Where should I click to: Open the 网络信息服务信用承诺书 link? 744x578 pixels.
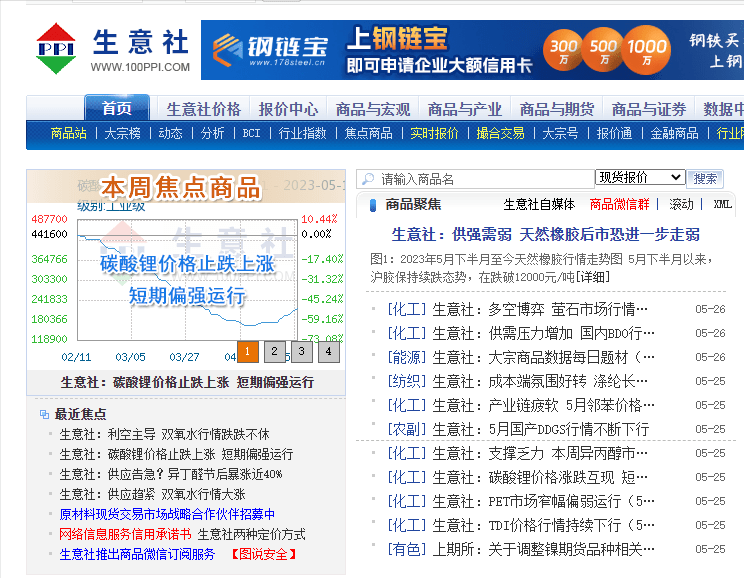[x=125, y=534]
